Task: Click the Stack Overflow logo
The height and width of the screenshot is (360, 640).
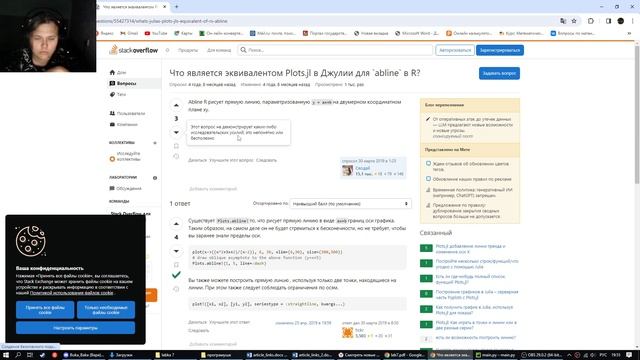Action: pos(133,50)
